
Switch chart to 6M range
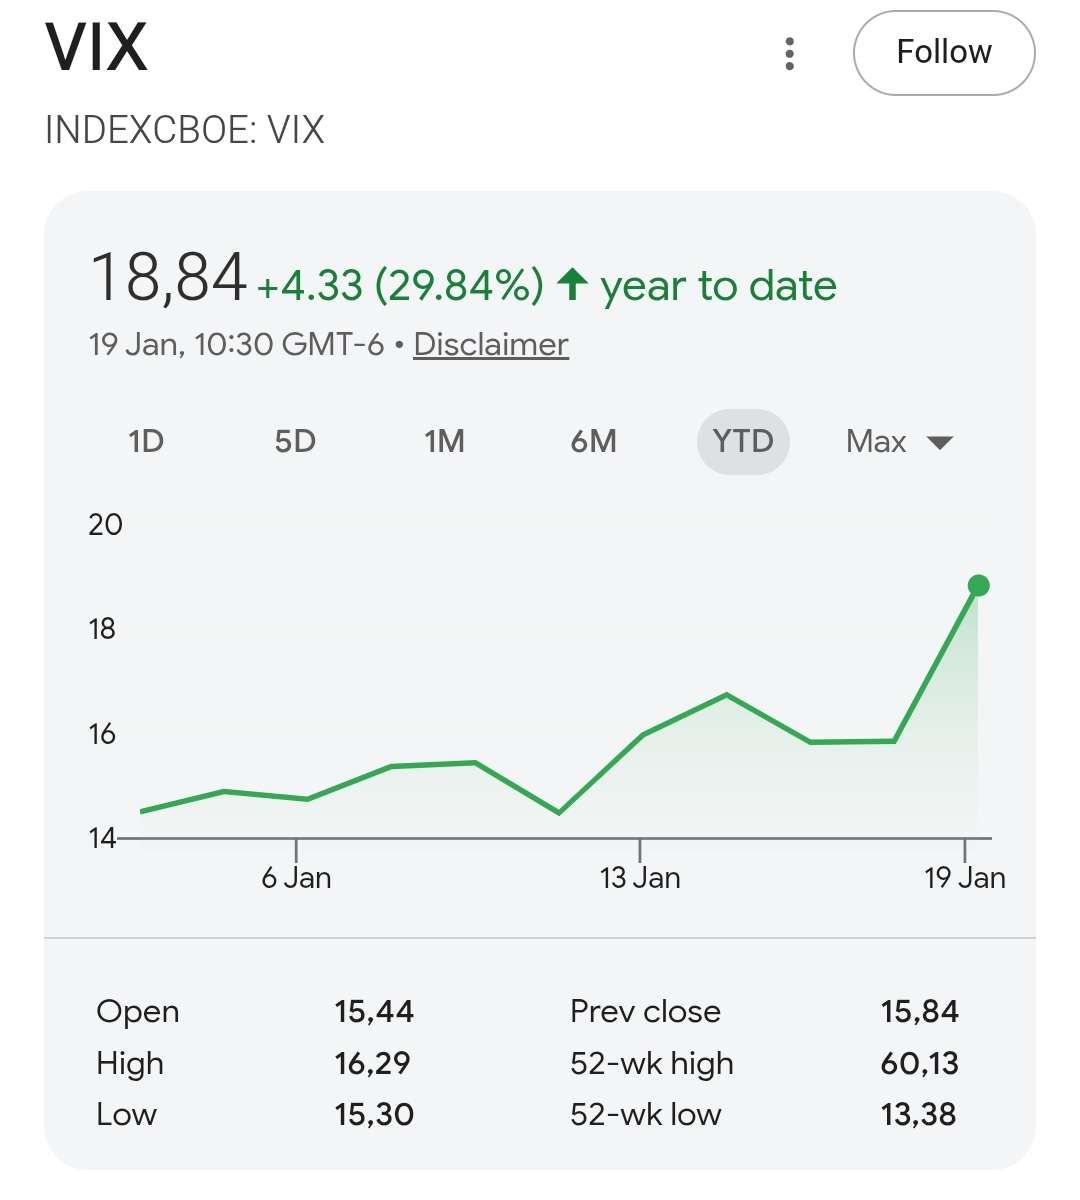click(x=593, y=441)
